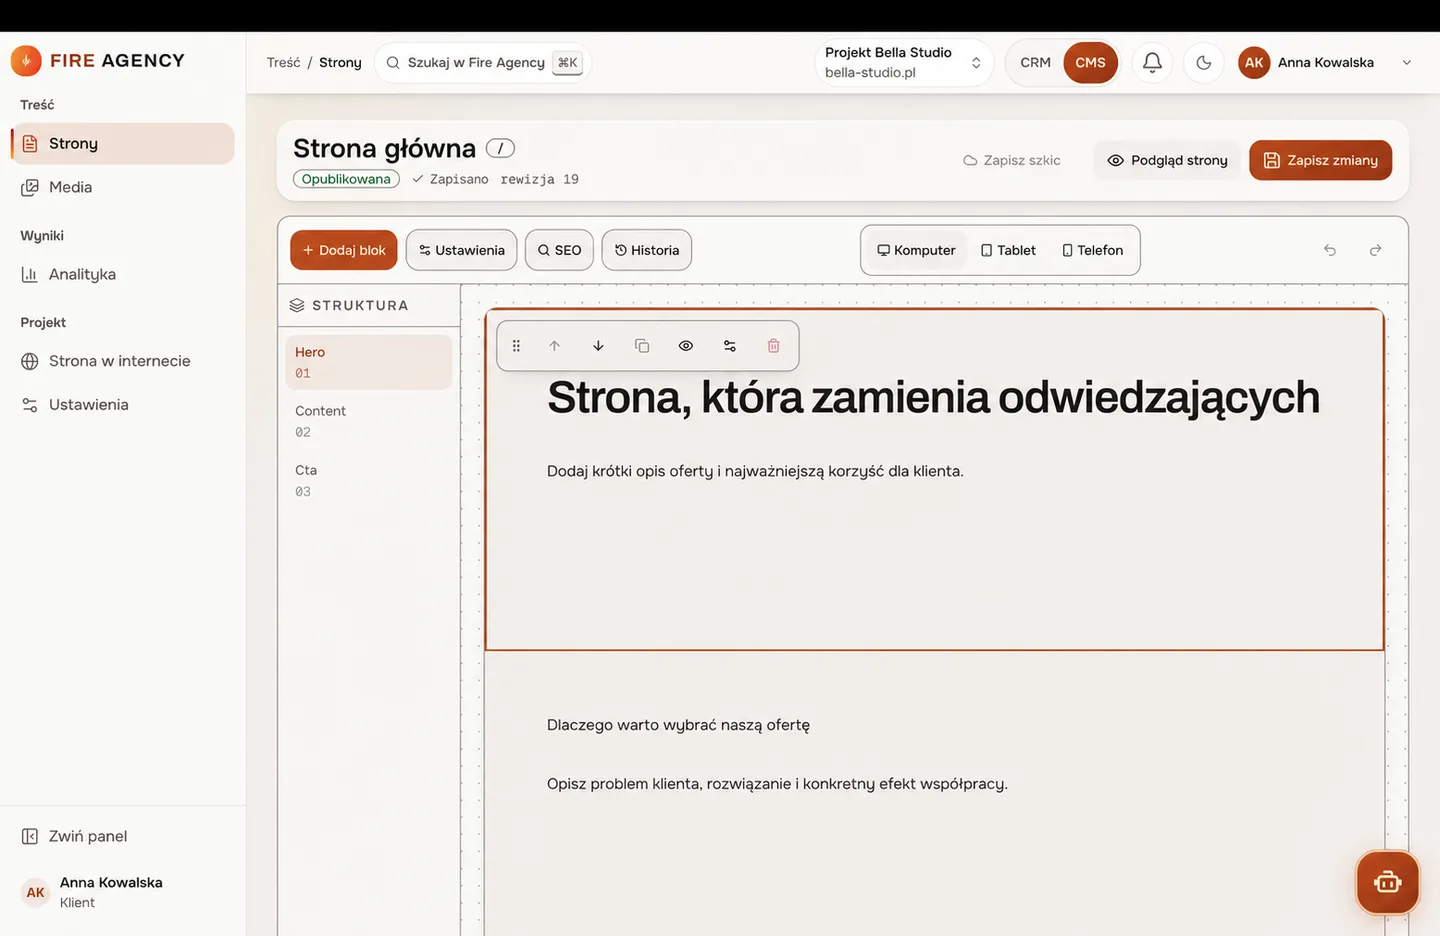Click the Strony breadcrumb link

pos(340,62)
